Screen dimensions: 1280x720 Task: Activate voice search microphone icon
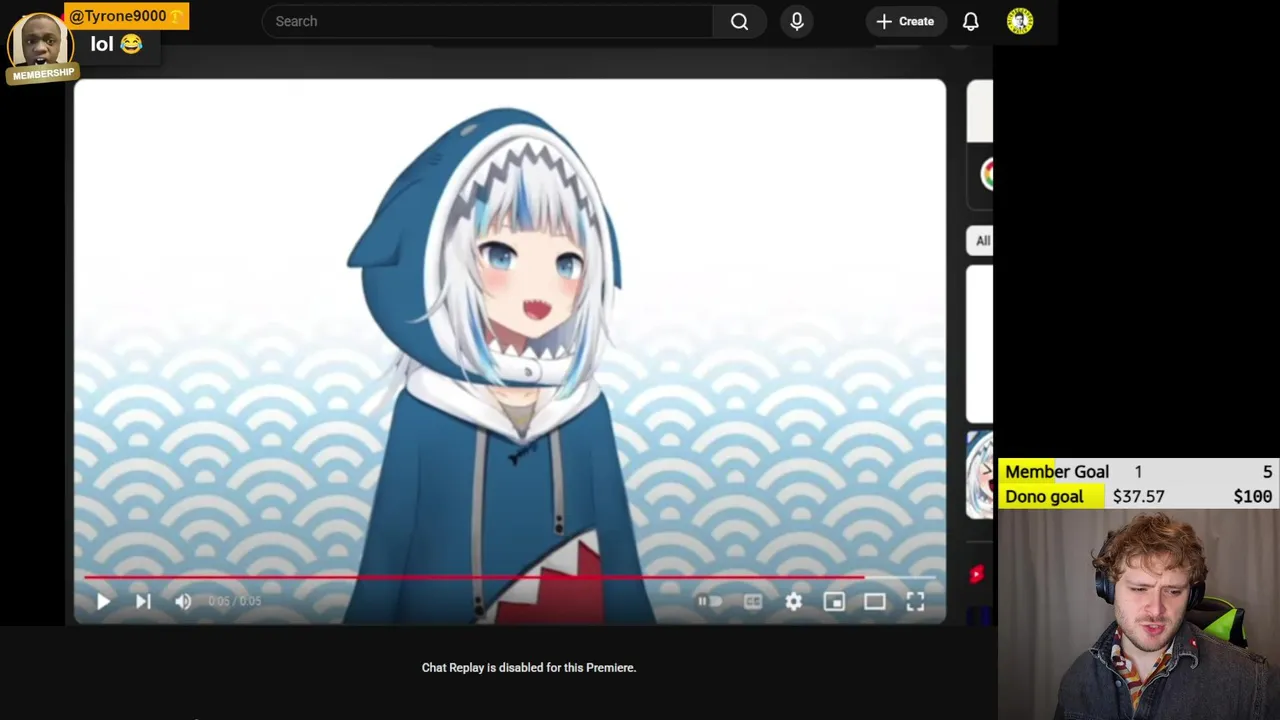click(x=797, y=21)
